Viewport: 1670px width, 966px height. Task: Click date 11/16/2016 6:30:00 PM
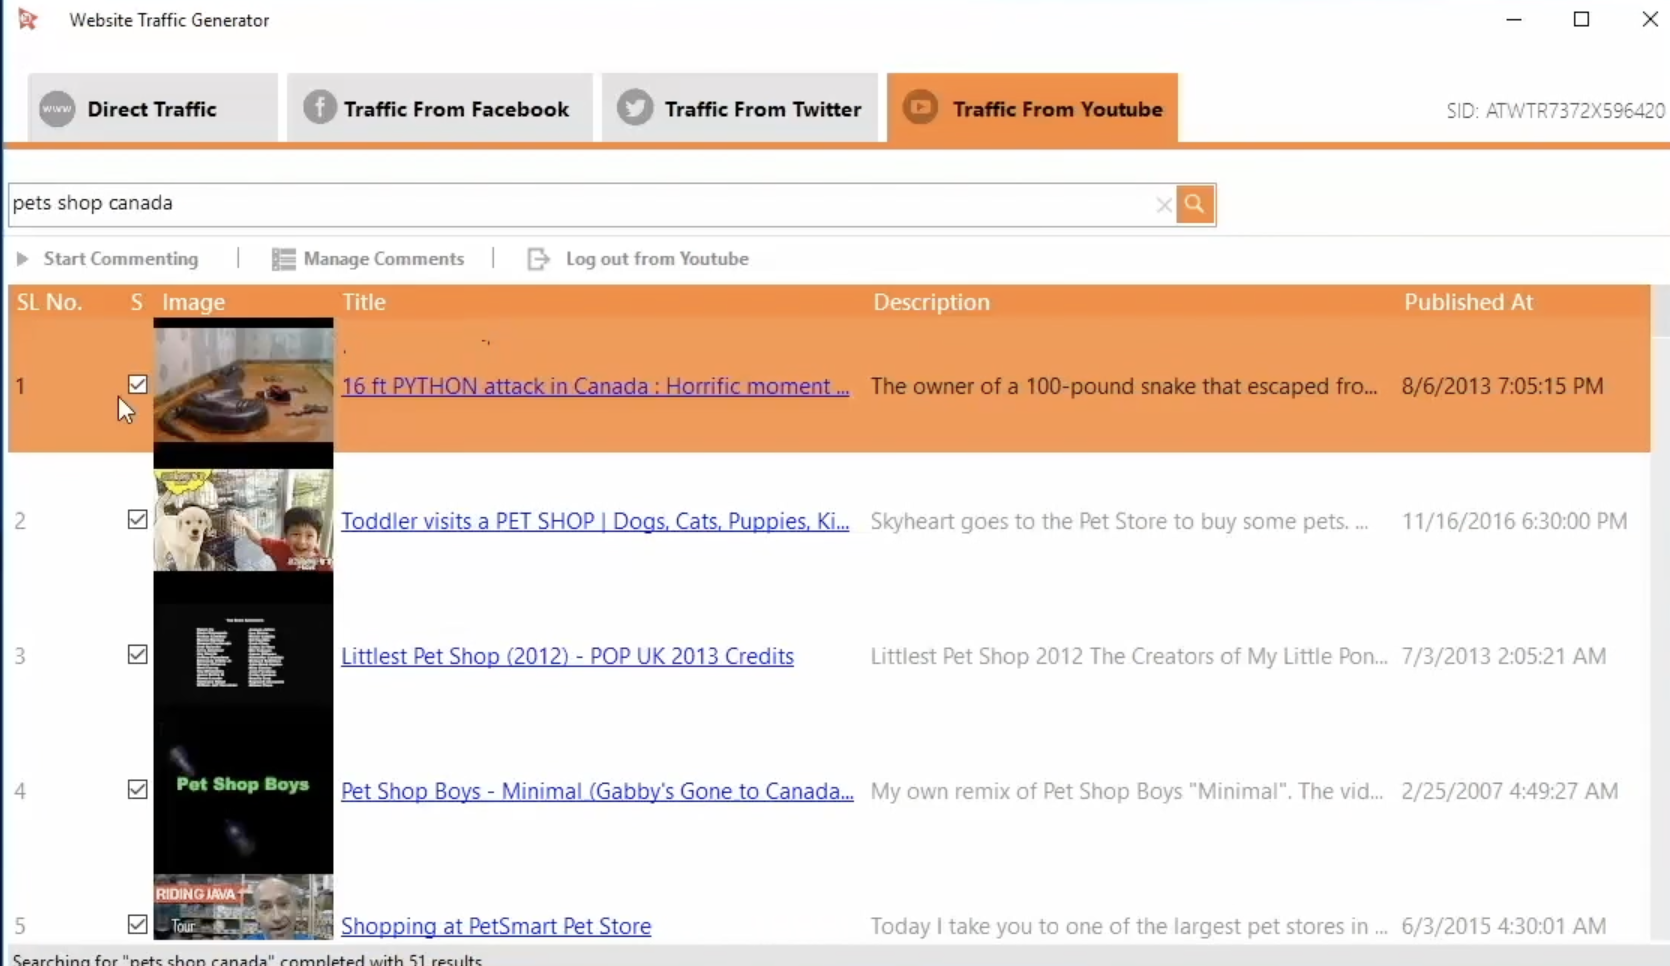(x=1514, y=521)
